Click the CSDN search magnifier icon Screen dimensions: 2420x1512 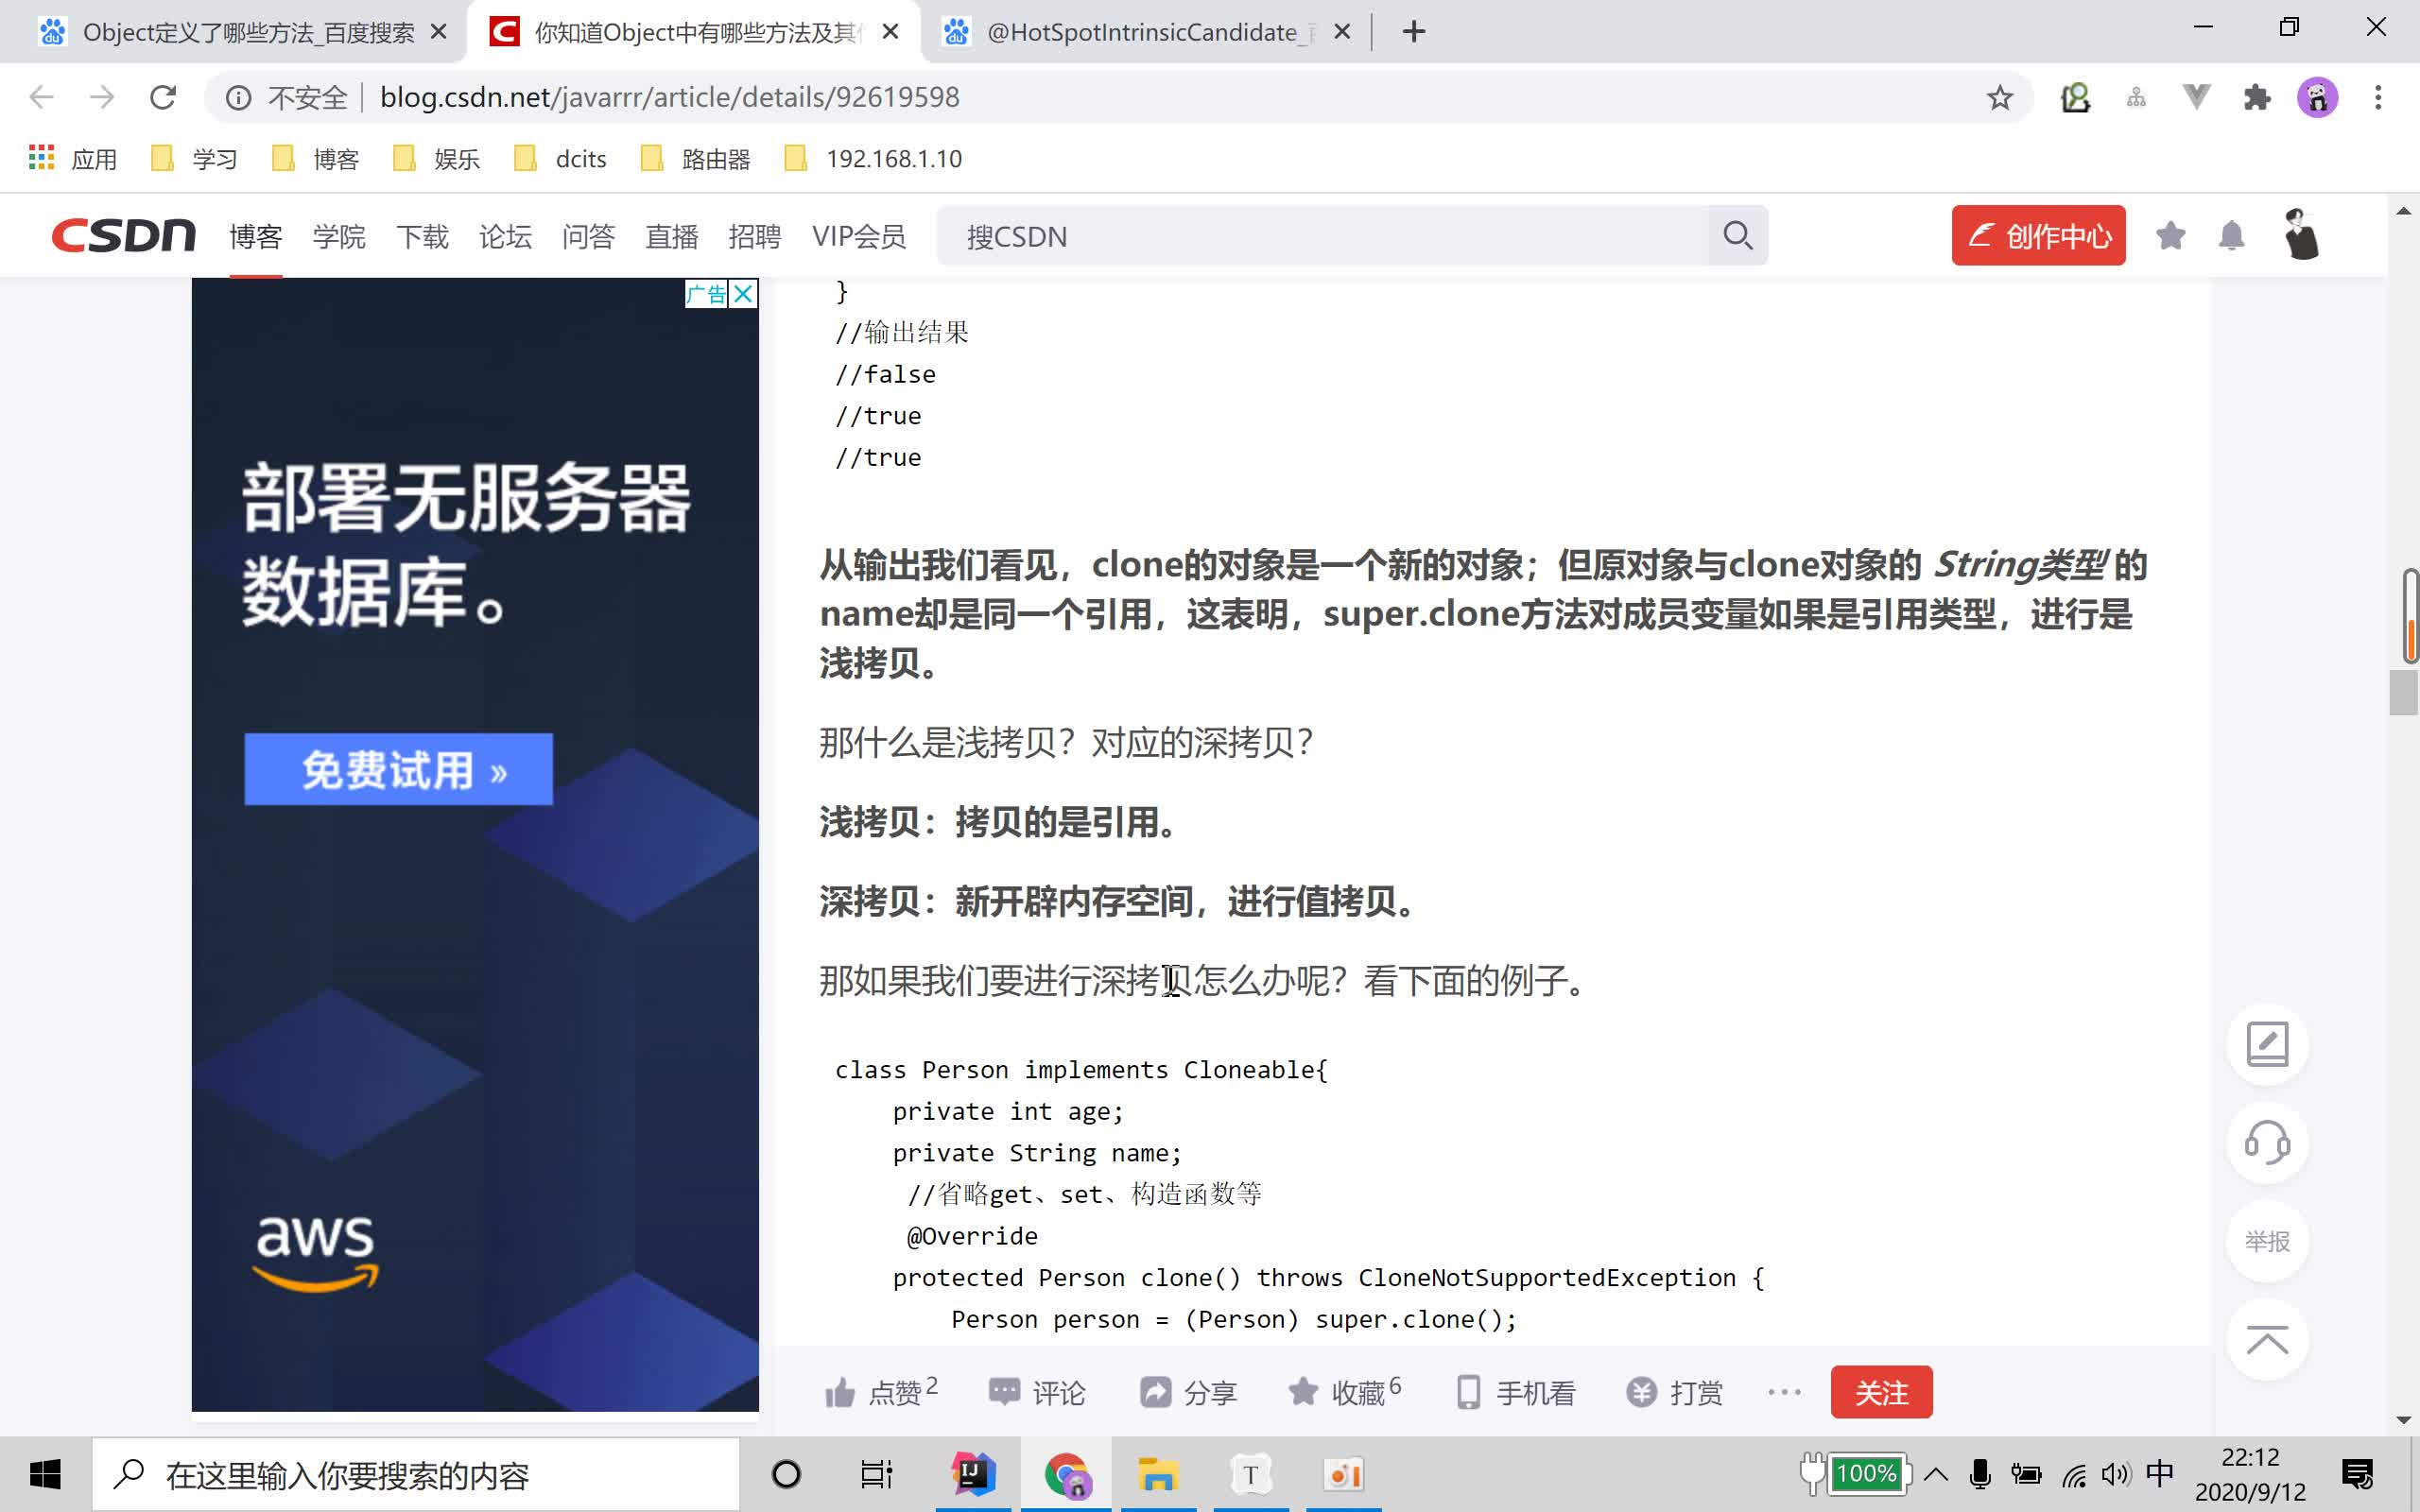click(x=1737, y=236)
